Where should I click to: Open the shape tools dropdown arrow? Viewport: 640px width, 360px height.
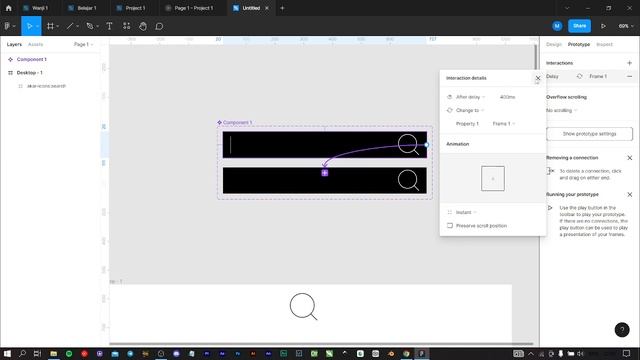coord(77,26)
